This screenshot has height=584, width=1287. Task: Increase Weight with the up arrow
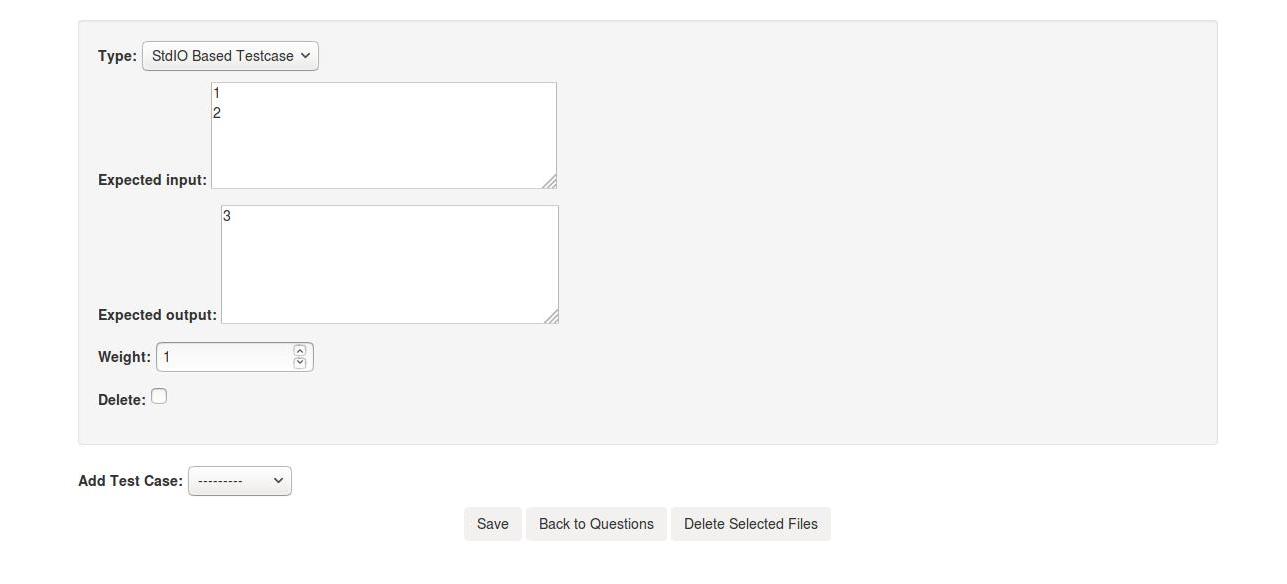coord(299,351)
